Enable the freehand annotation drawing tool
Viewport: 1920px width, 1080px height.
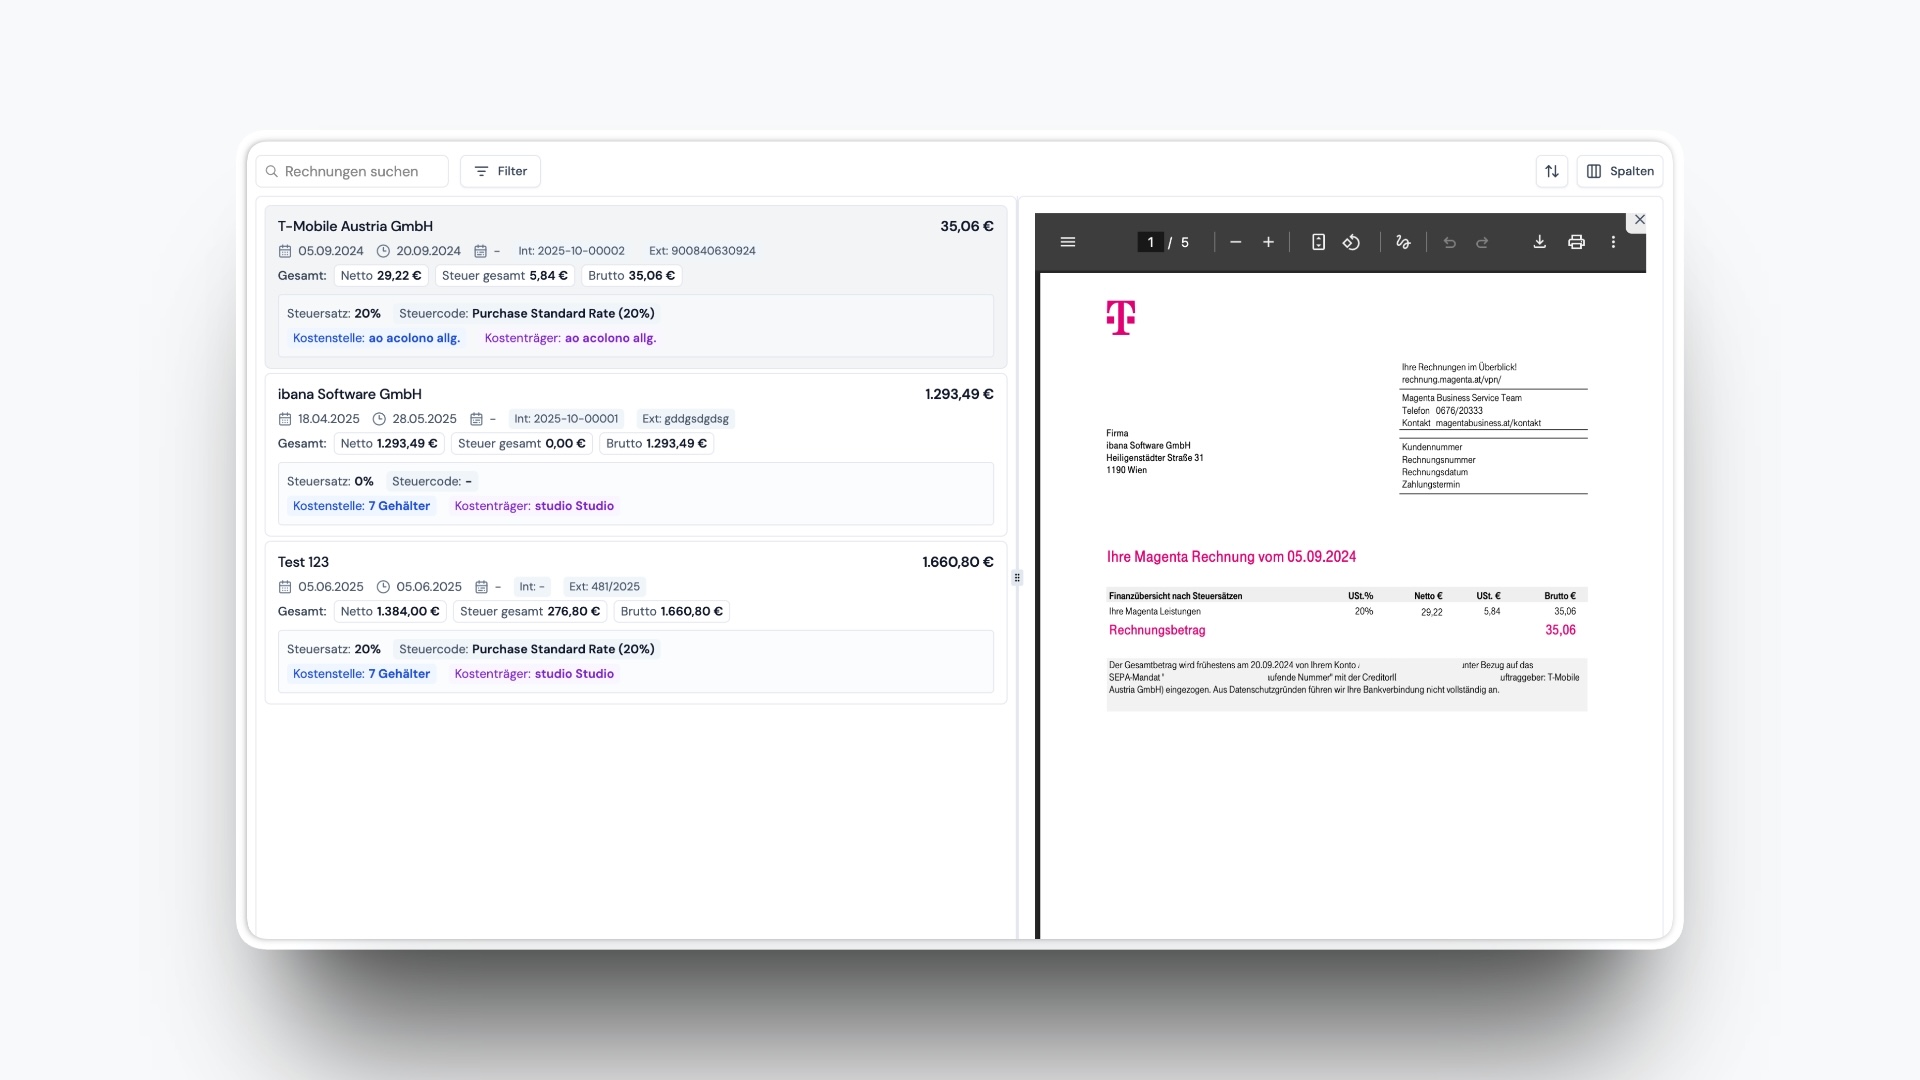pos(1403,242)
